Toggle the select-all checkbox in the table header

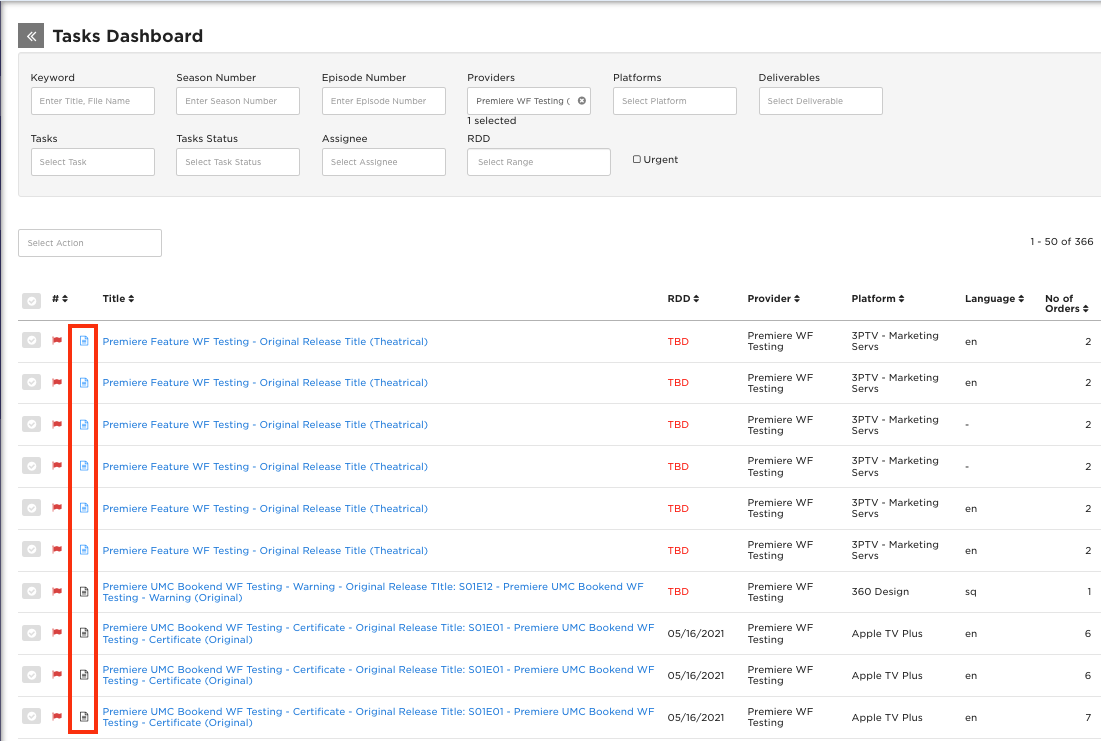(32, 301)
